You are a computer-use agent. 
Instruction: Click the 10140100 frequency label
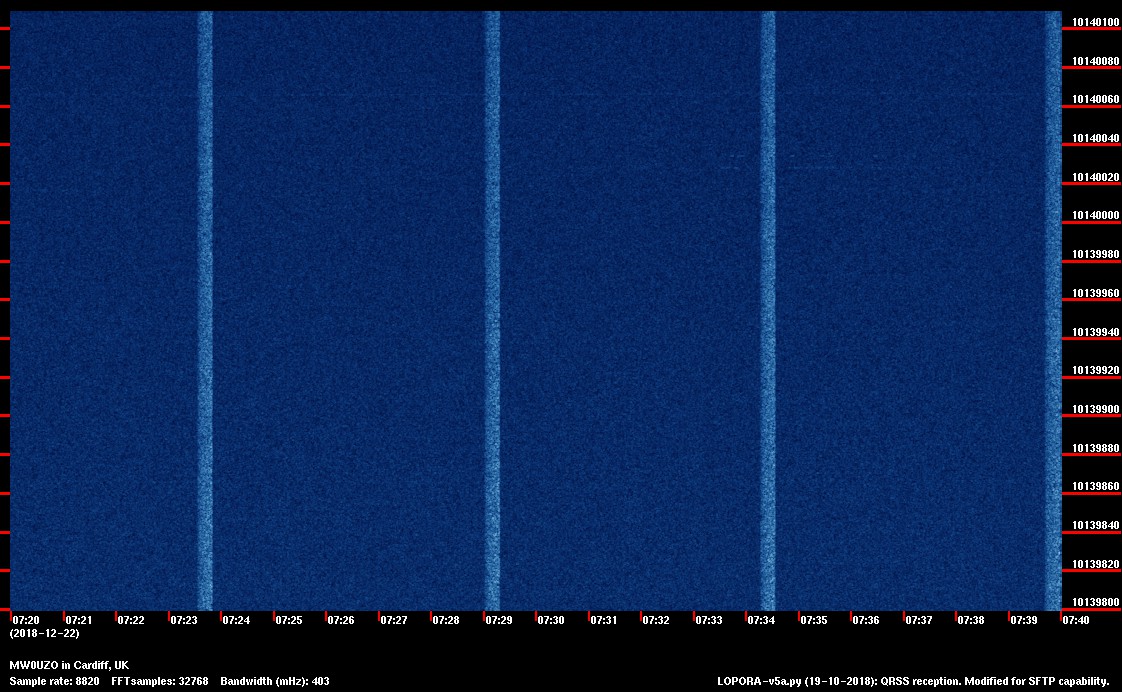[x=1095, y=22]
